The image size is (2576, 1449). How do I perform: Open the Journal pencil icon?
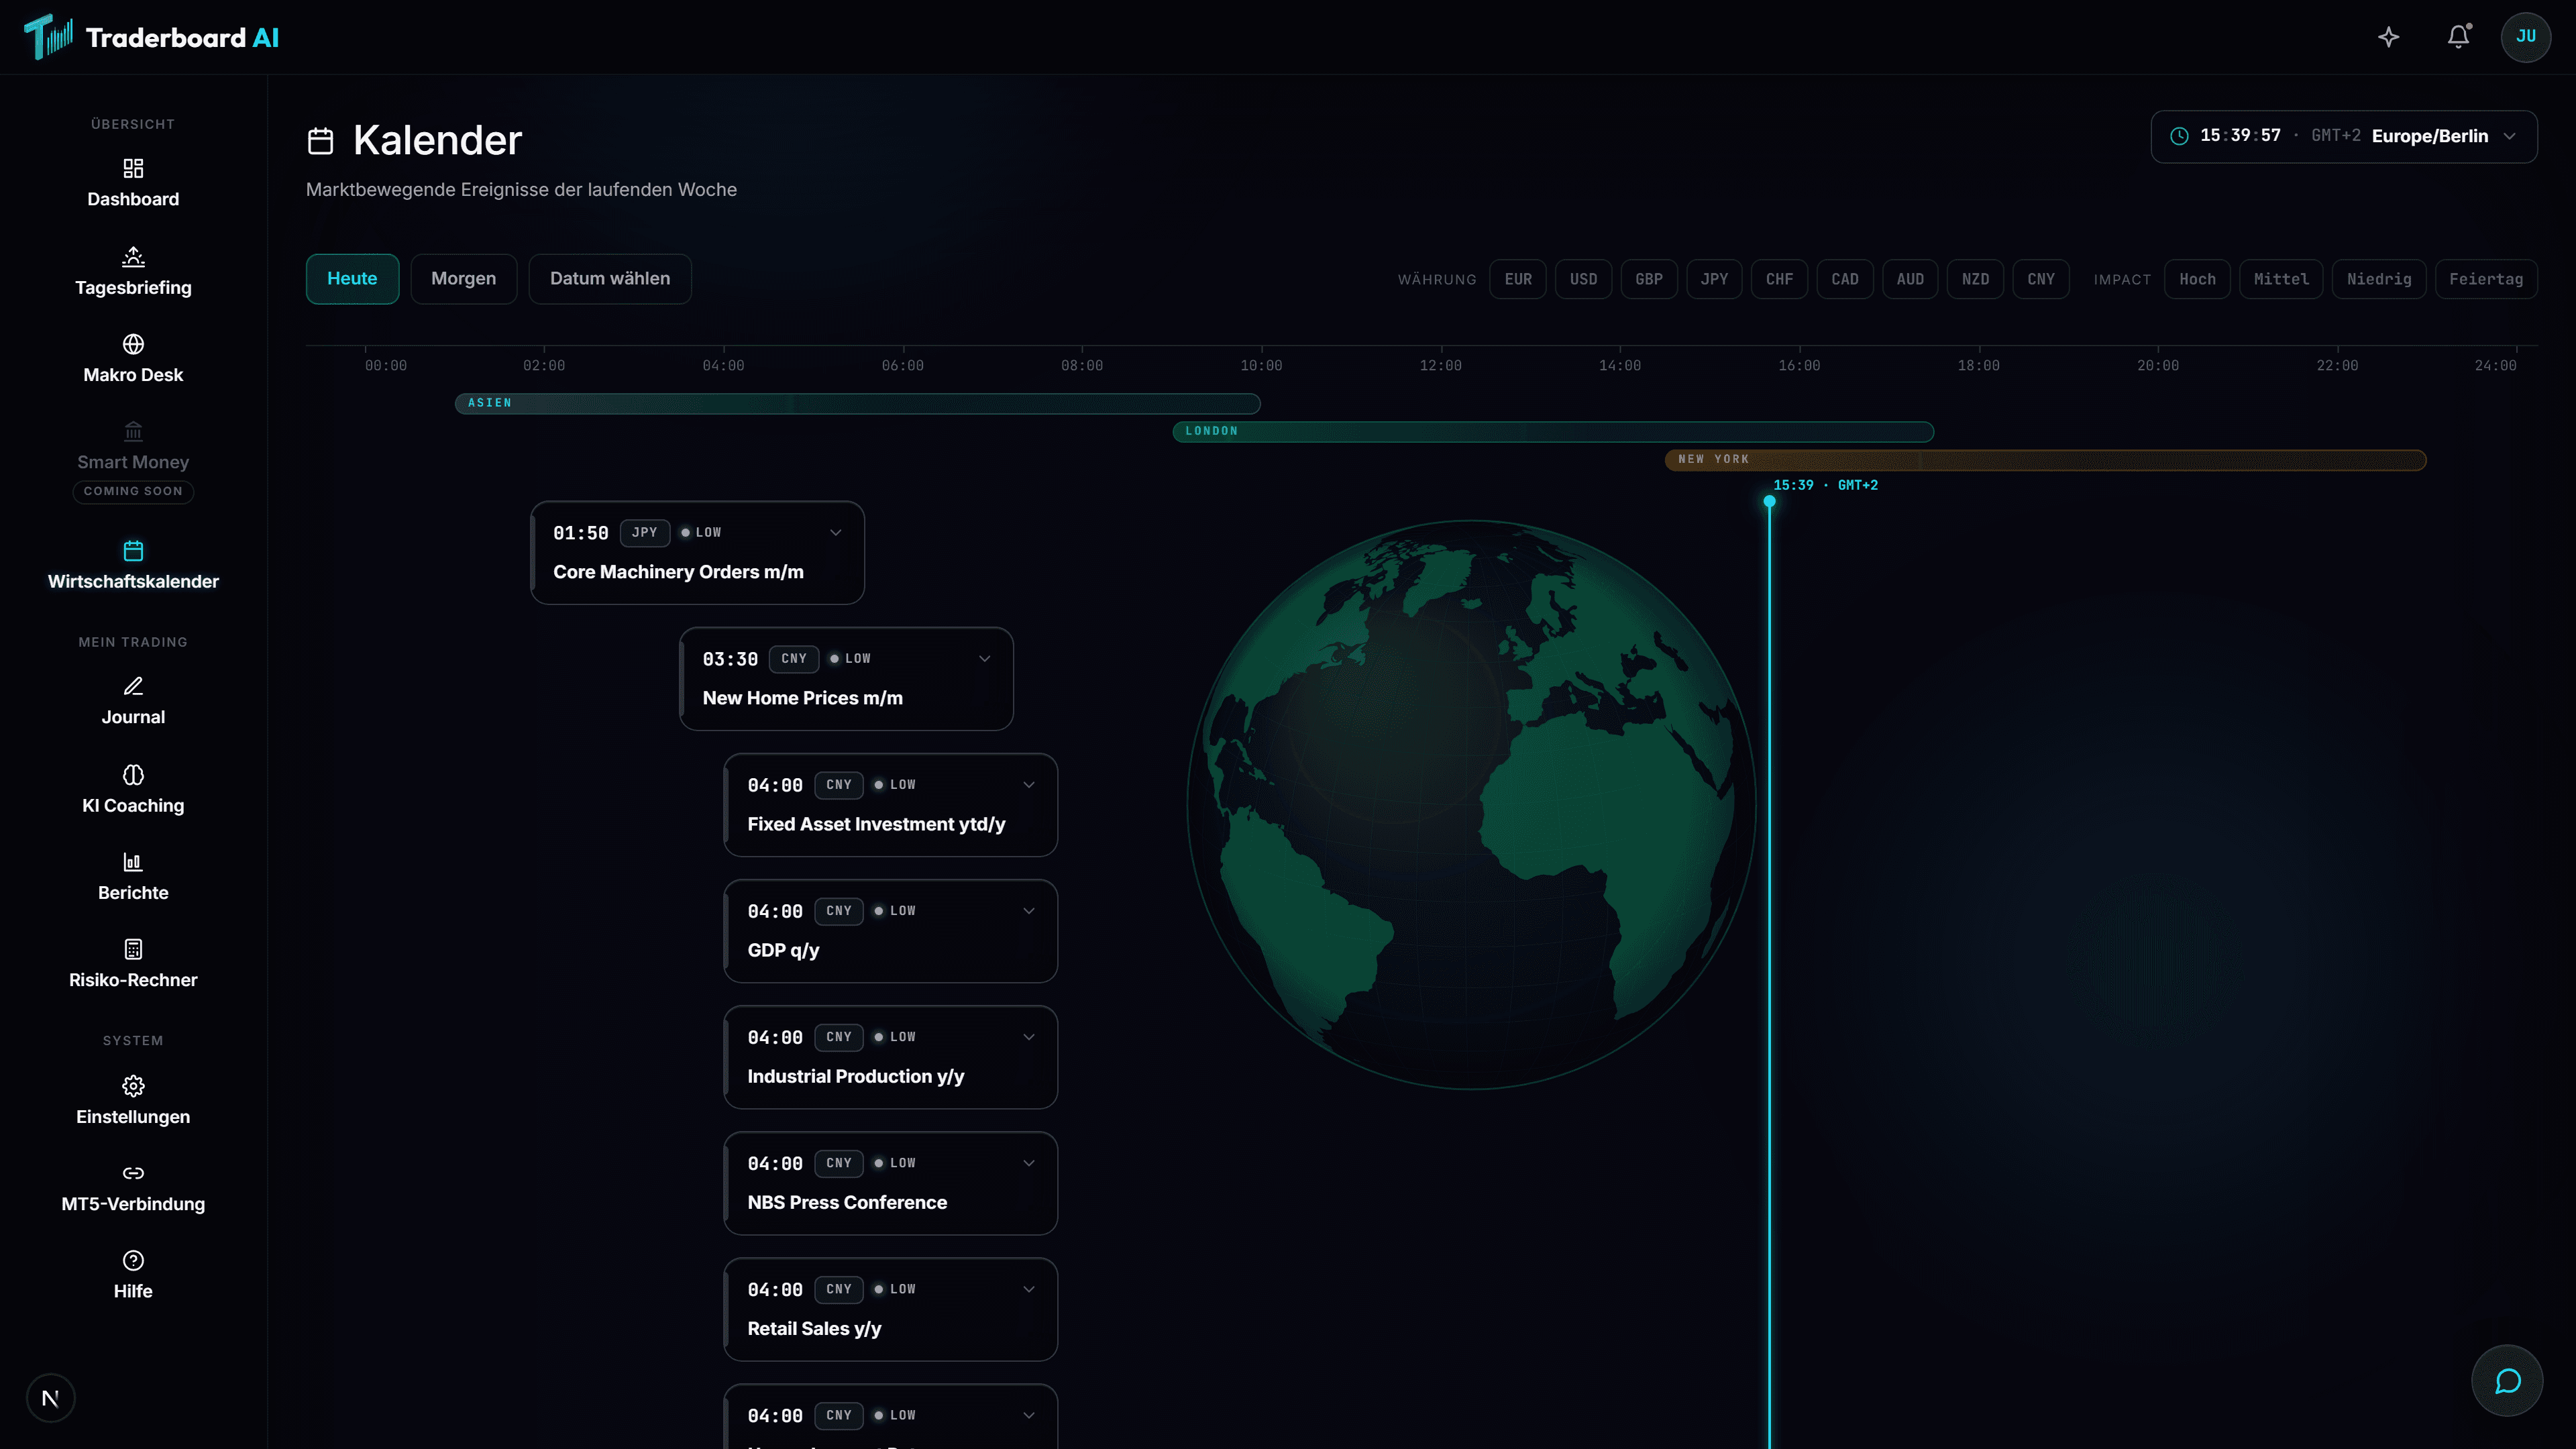point(133,686)
